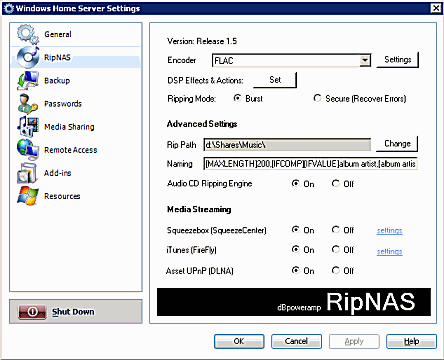The height and width of the screenshot is (360, 444).
Task: Click in the Rip Path field
Action: point(287,145)
